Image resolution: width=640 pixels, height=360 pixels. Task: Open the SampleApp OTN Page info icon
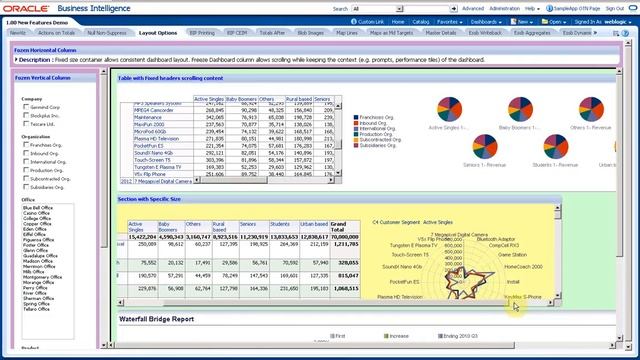pyautogui.click(x=549, y=9)
